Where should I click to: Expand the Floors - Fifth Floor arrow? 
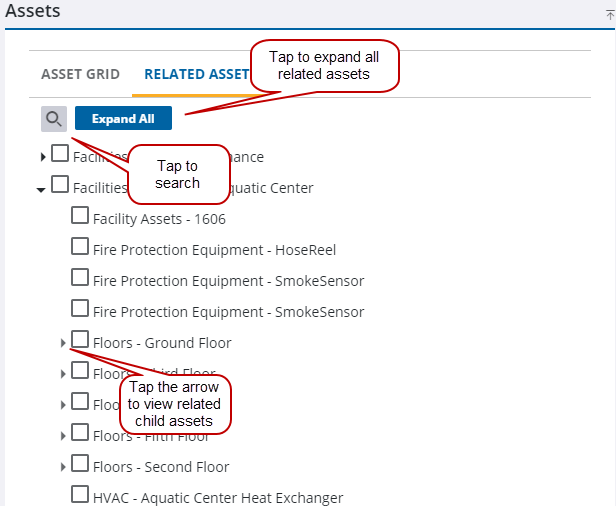coord(63,436)
